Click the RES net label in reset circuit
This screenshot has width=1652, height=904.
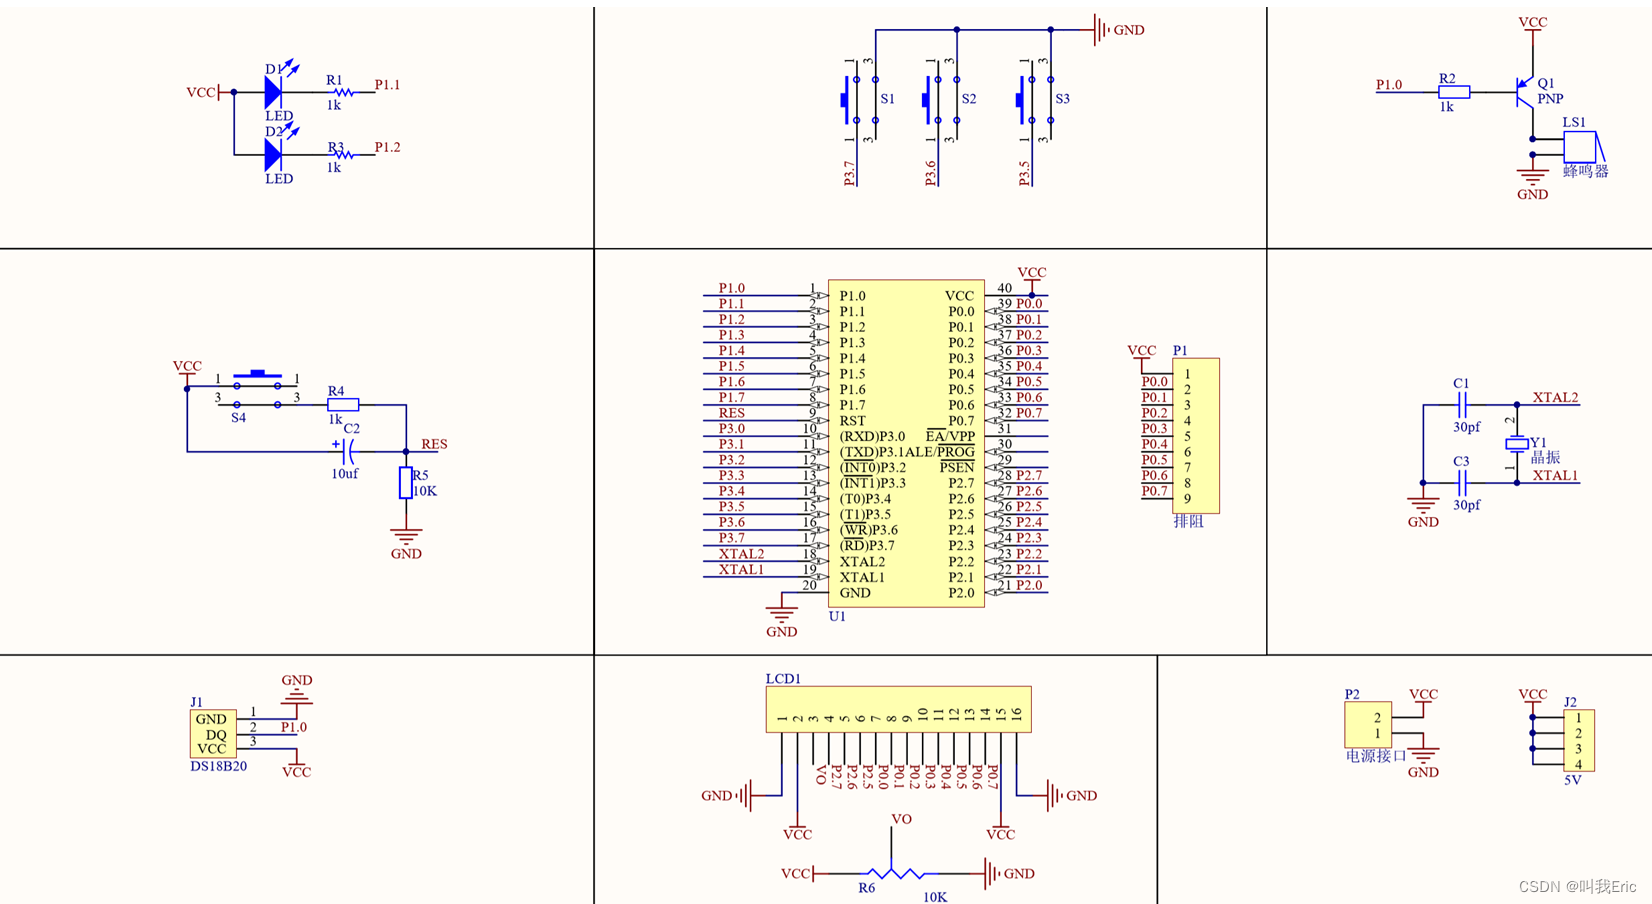pos(434,444)
